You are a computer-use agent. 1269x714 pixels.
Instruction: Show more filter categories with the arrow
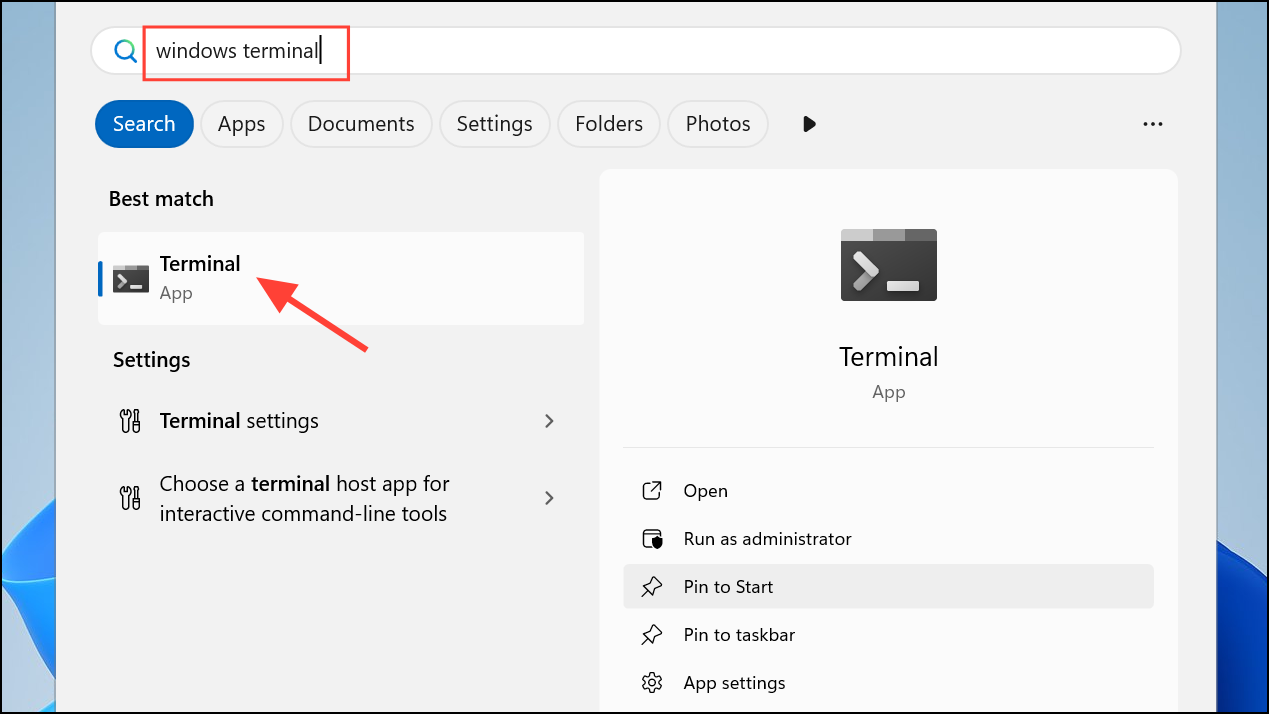[x=809, y=124]
